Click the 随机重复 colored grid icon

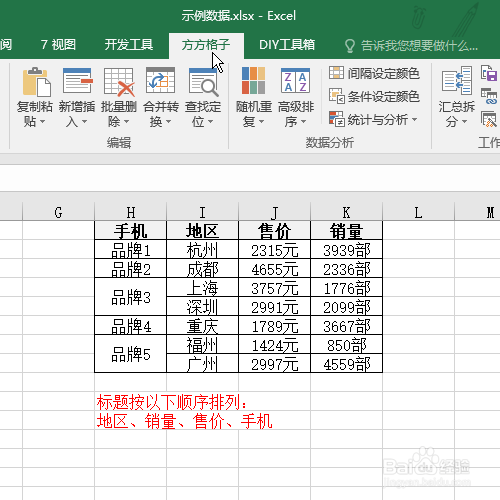coord(253,80)
